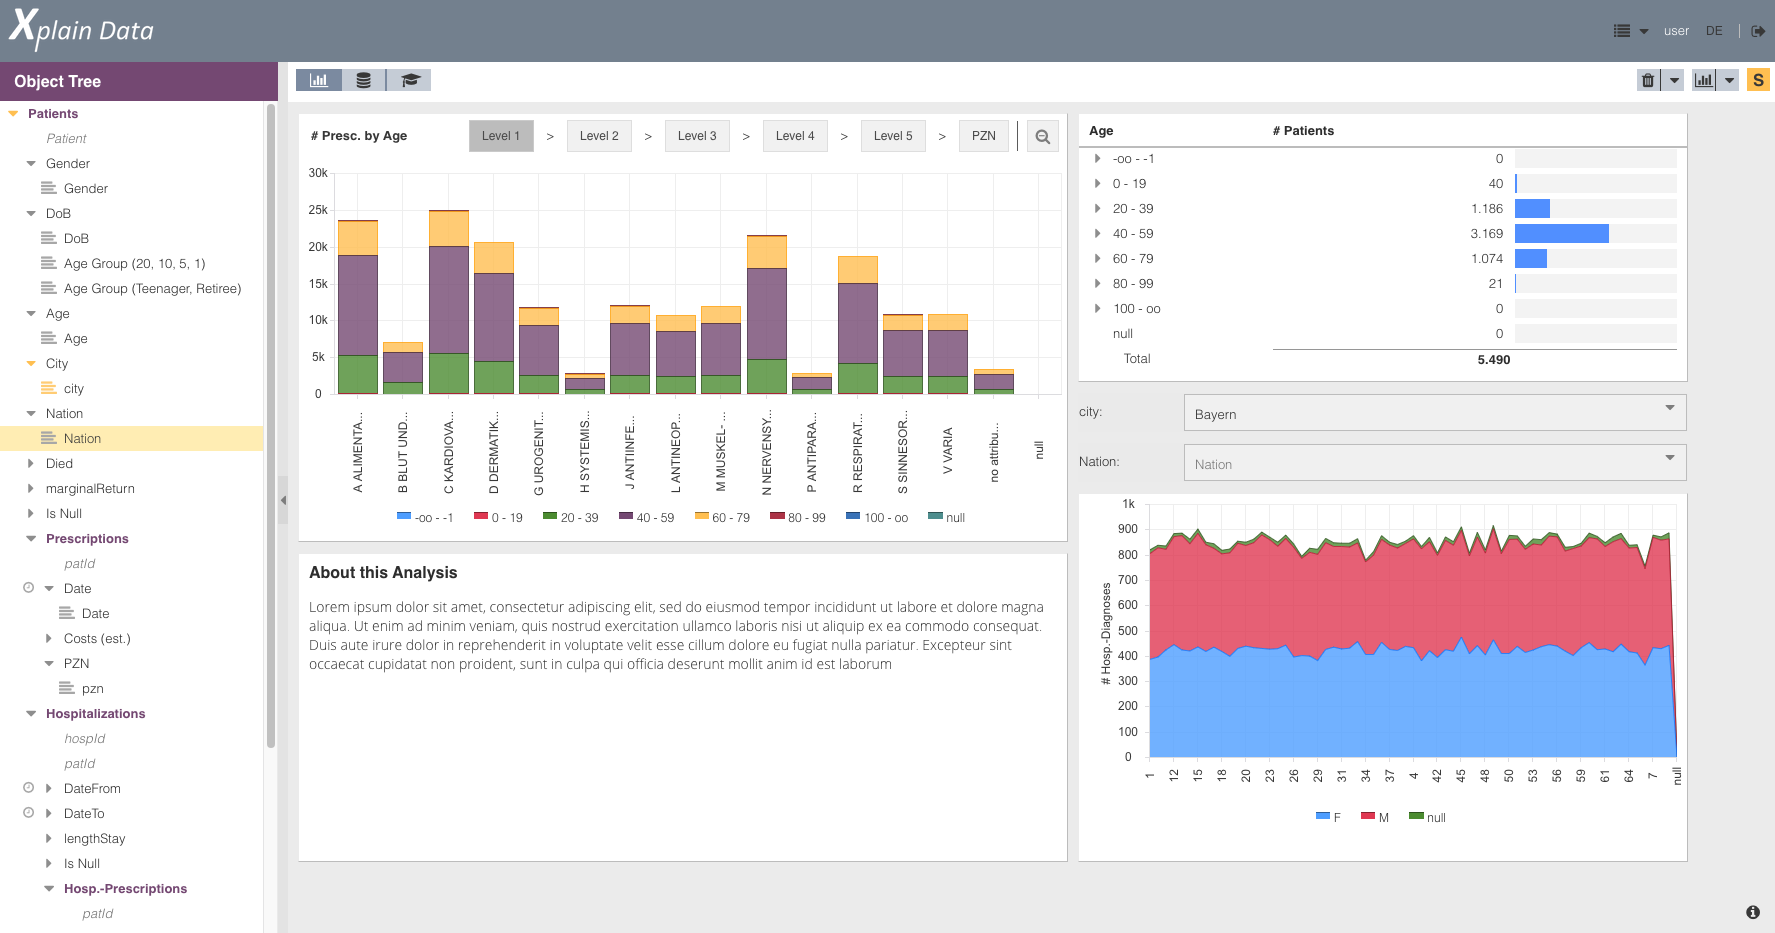
Task: Toggle the null series in hospital chart legend
Action: click(1427, 817)
